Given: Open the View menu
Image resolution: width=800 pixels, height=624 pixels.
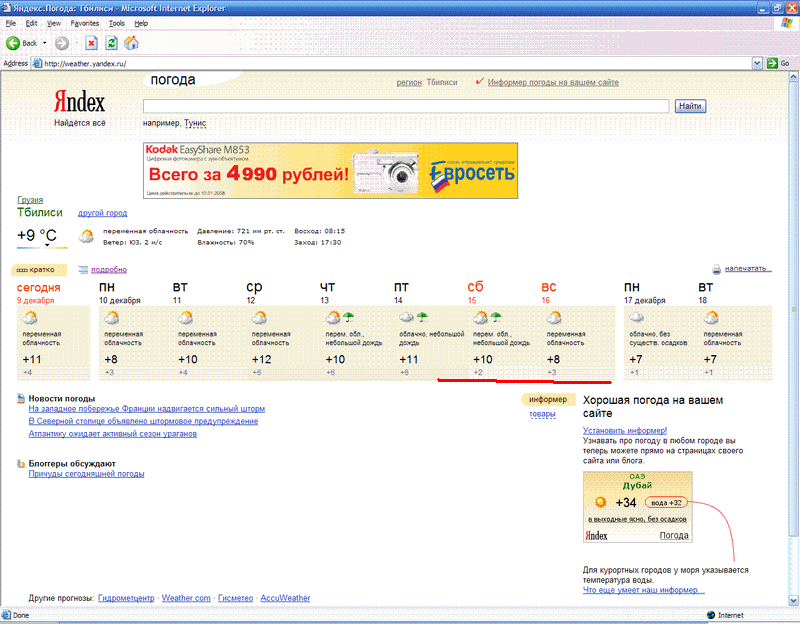Looking at the screenshot, I should [x=54, y=23].
